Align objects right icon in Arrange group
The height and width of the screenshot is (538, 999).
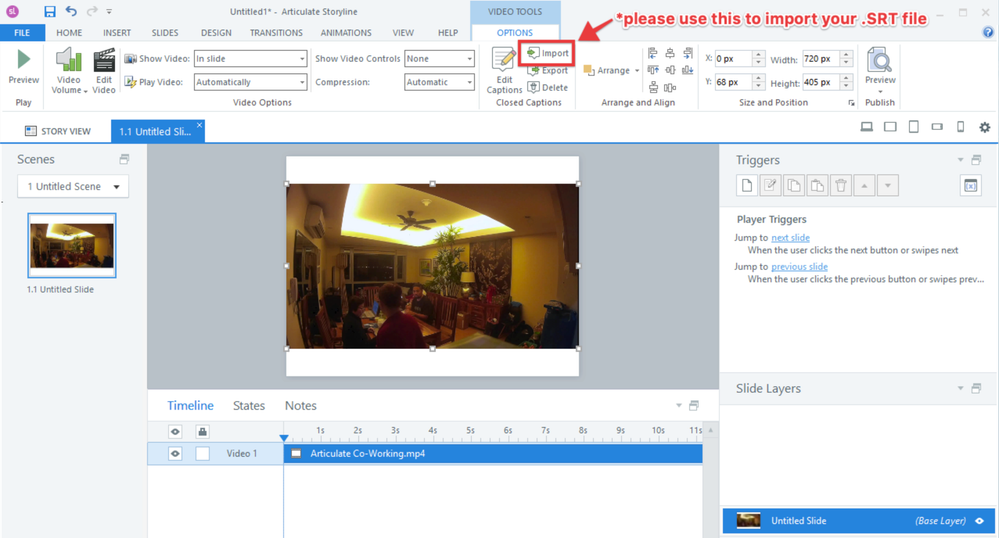click(x=687, y=53)
